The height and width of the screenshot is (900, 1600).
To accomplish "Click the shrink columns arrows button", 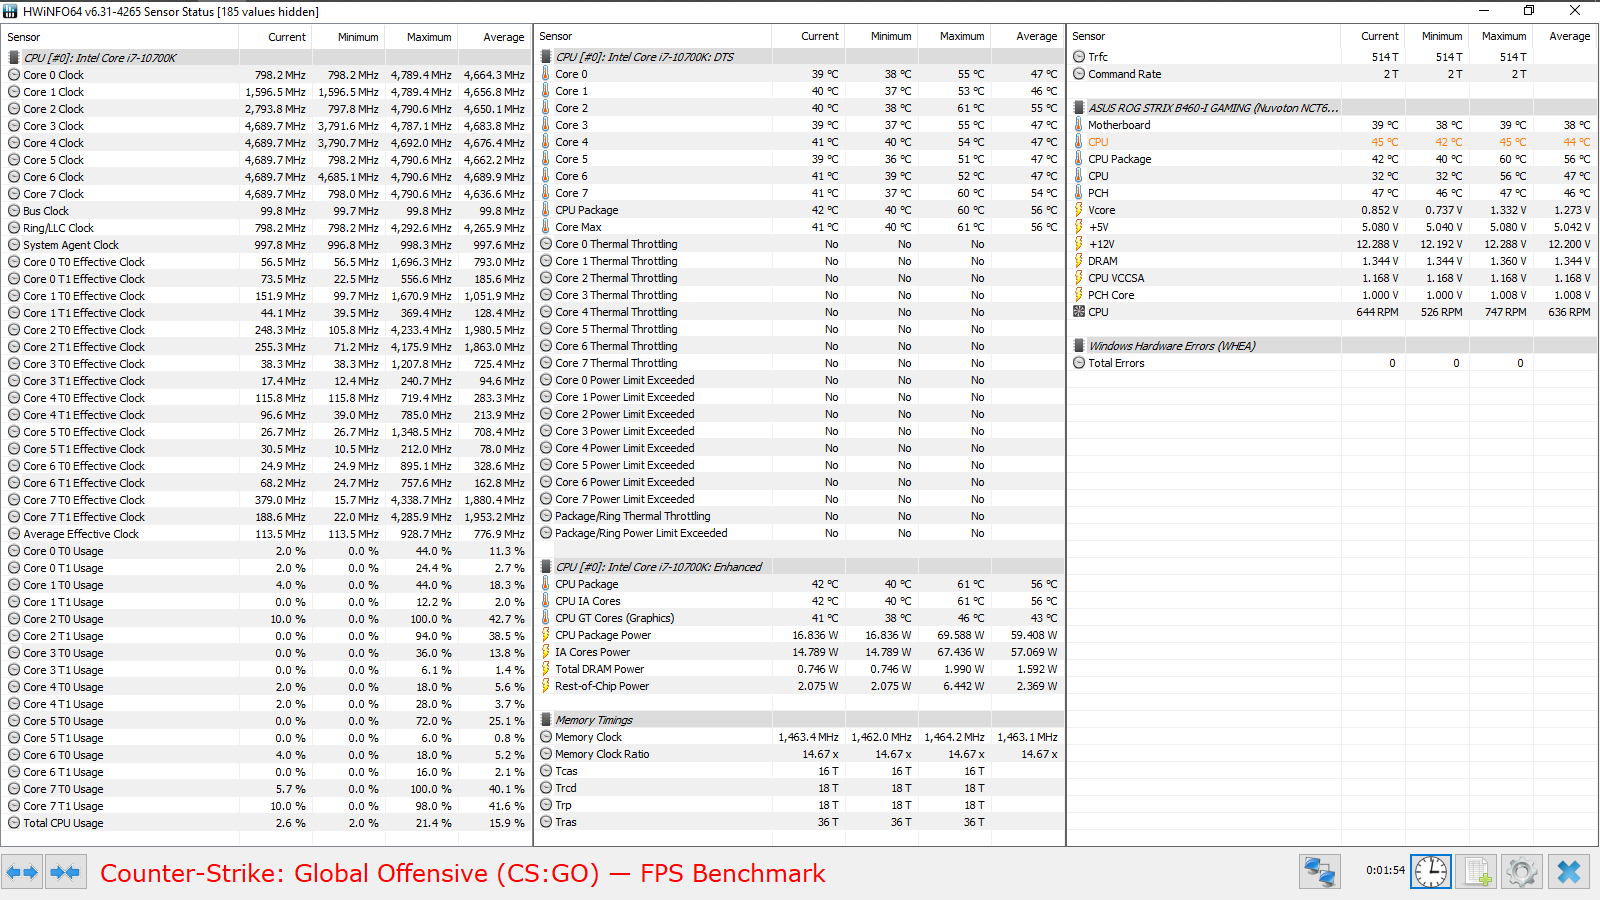I will point(65,872).
